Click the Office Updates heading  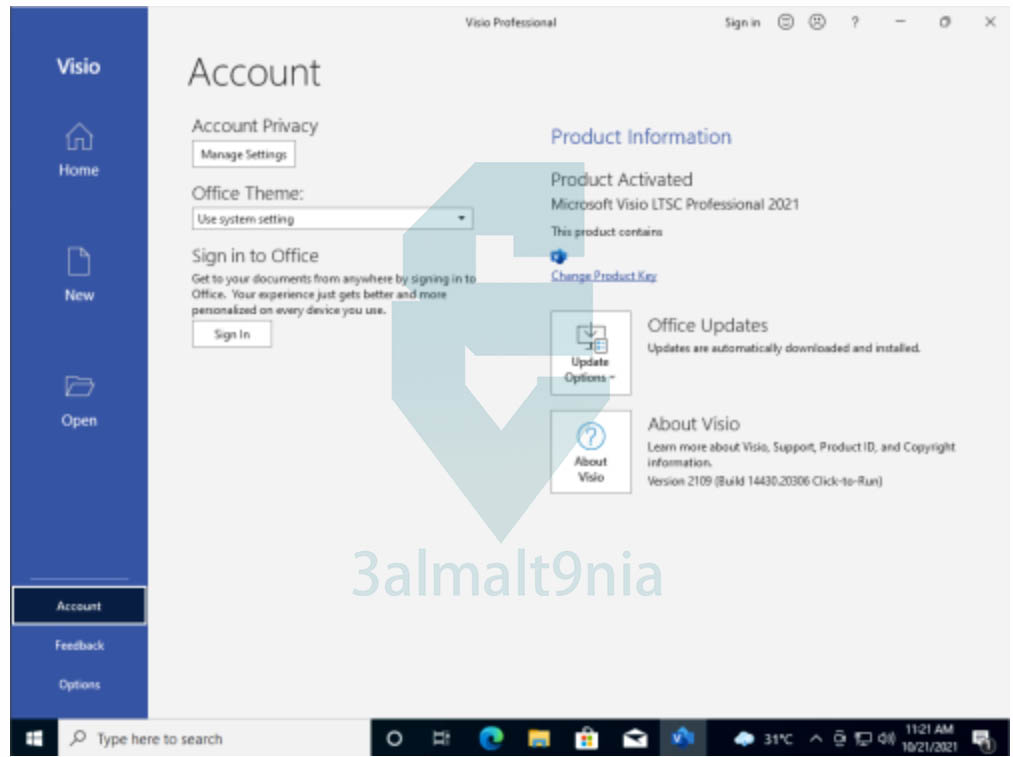click(707, 326)
